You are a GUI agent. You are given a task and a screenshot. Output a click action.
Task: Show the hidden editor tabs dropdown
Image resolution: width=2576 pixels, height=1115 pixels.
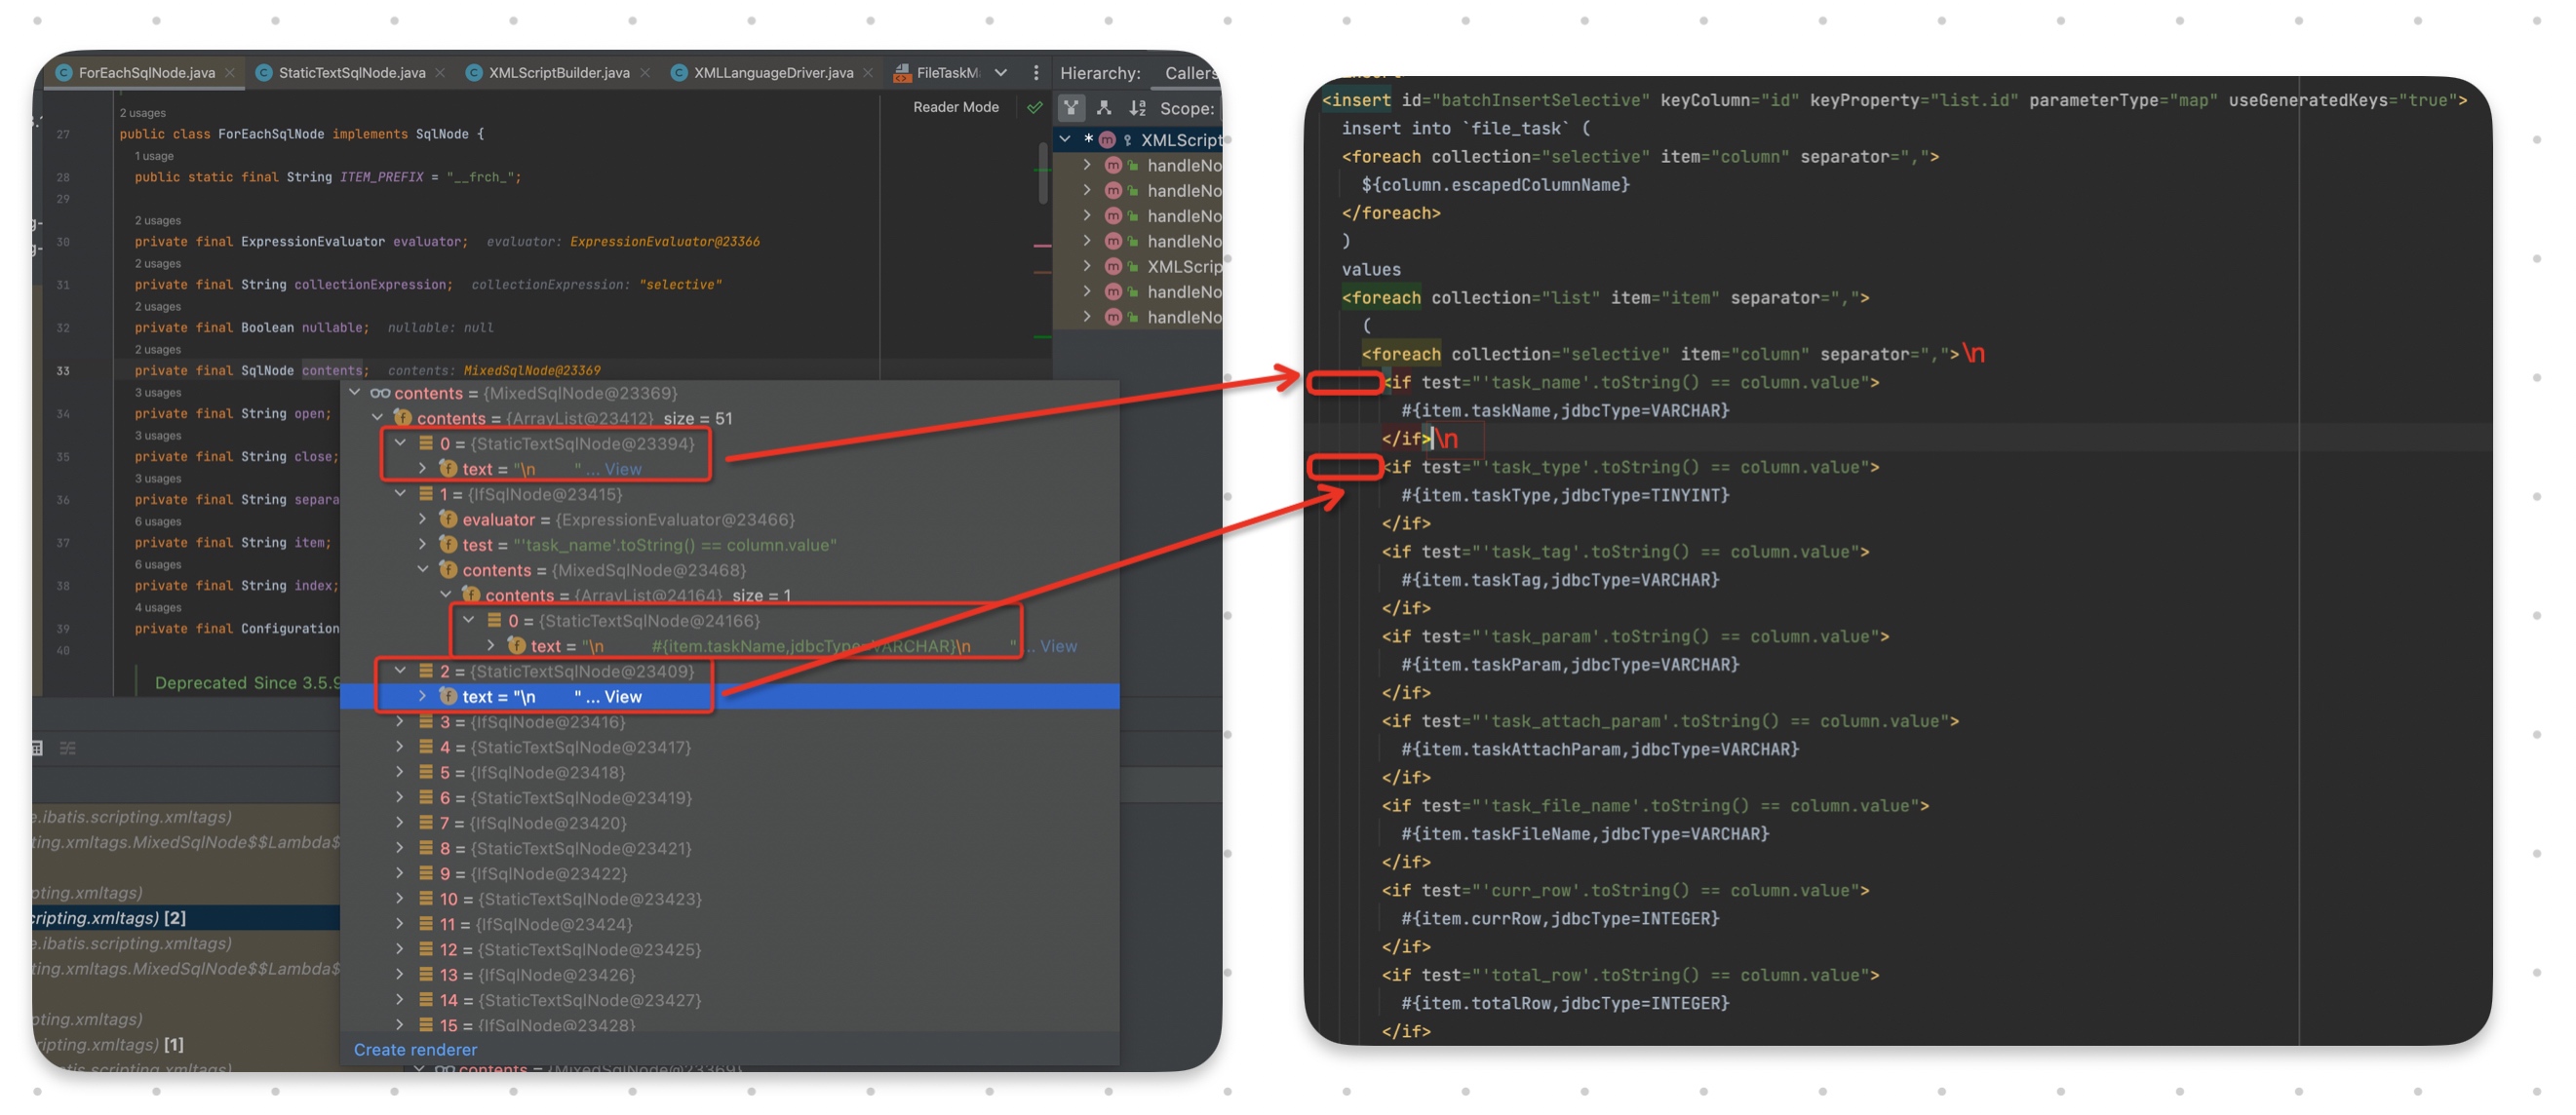tap(1001, 72)
